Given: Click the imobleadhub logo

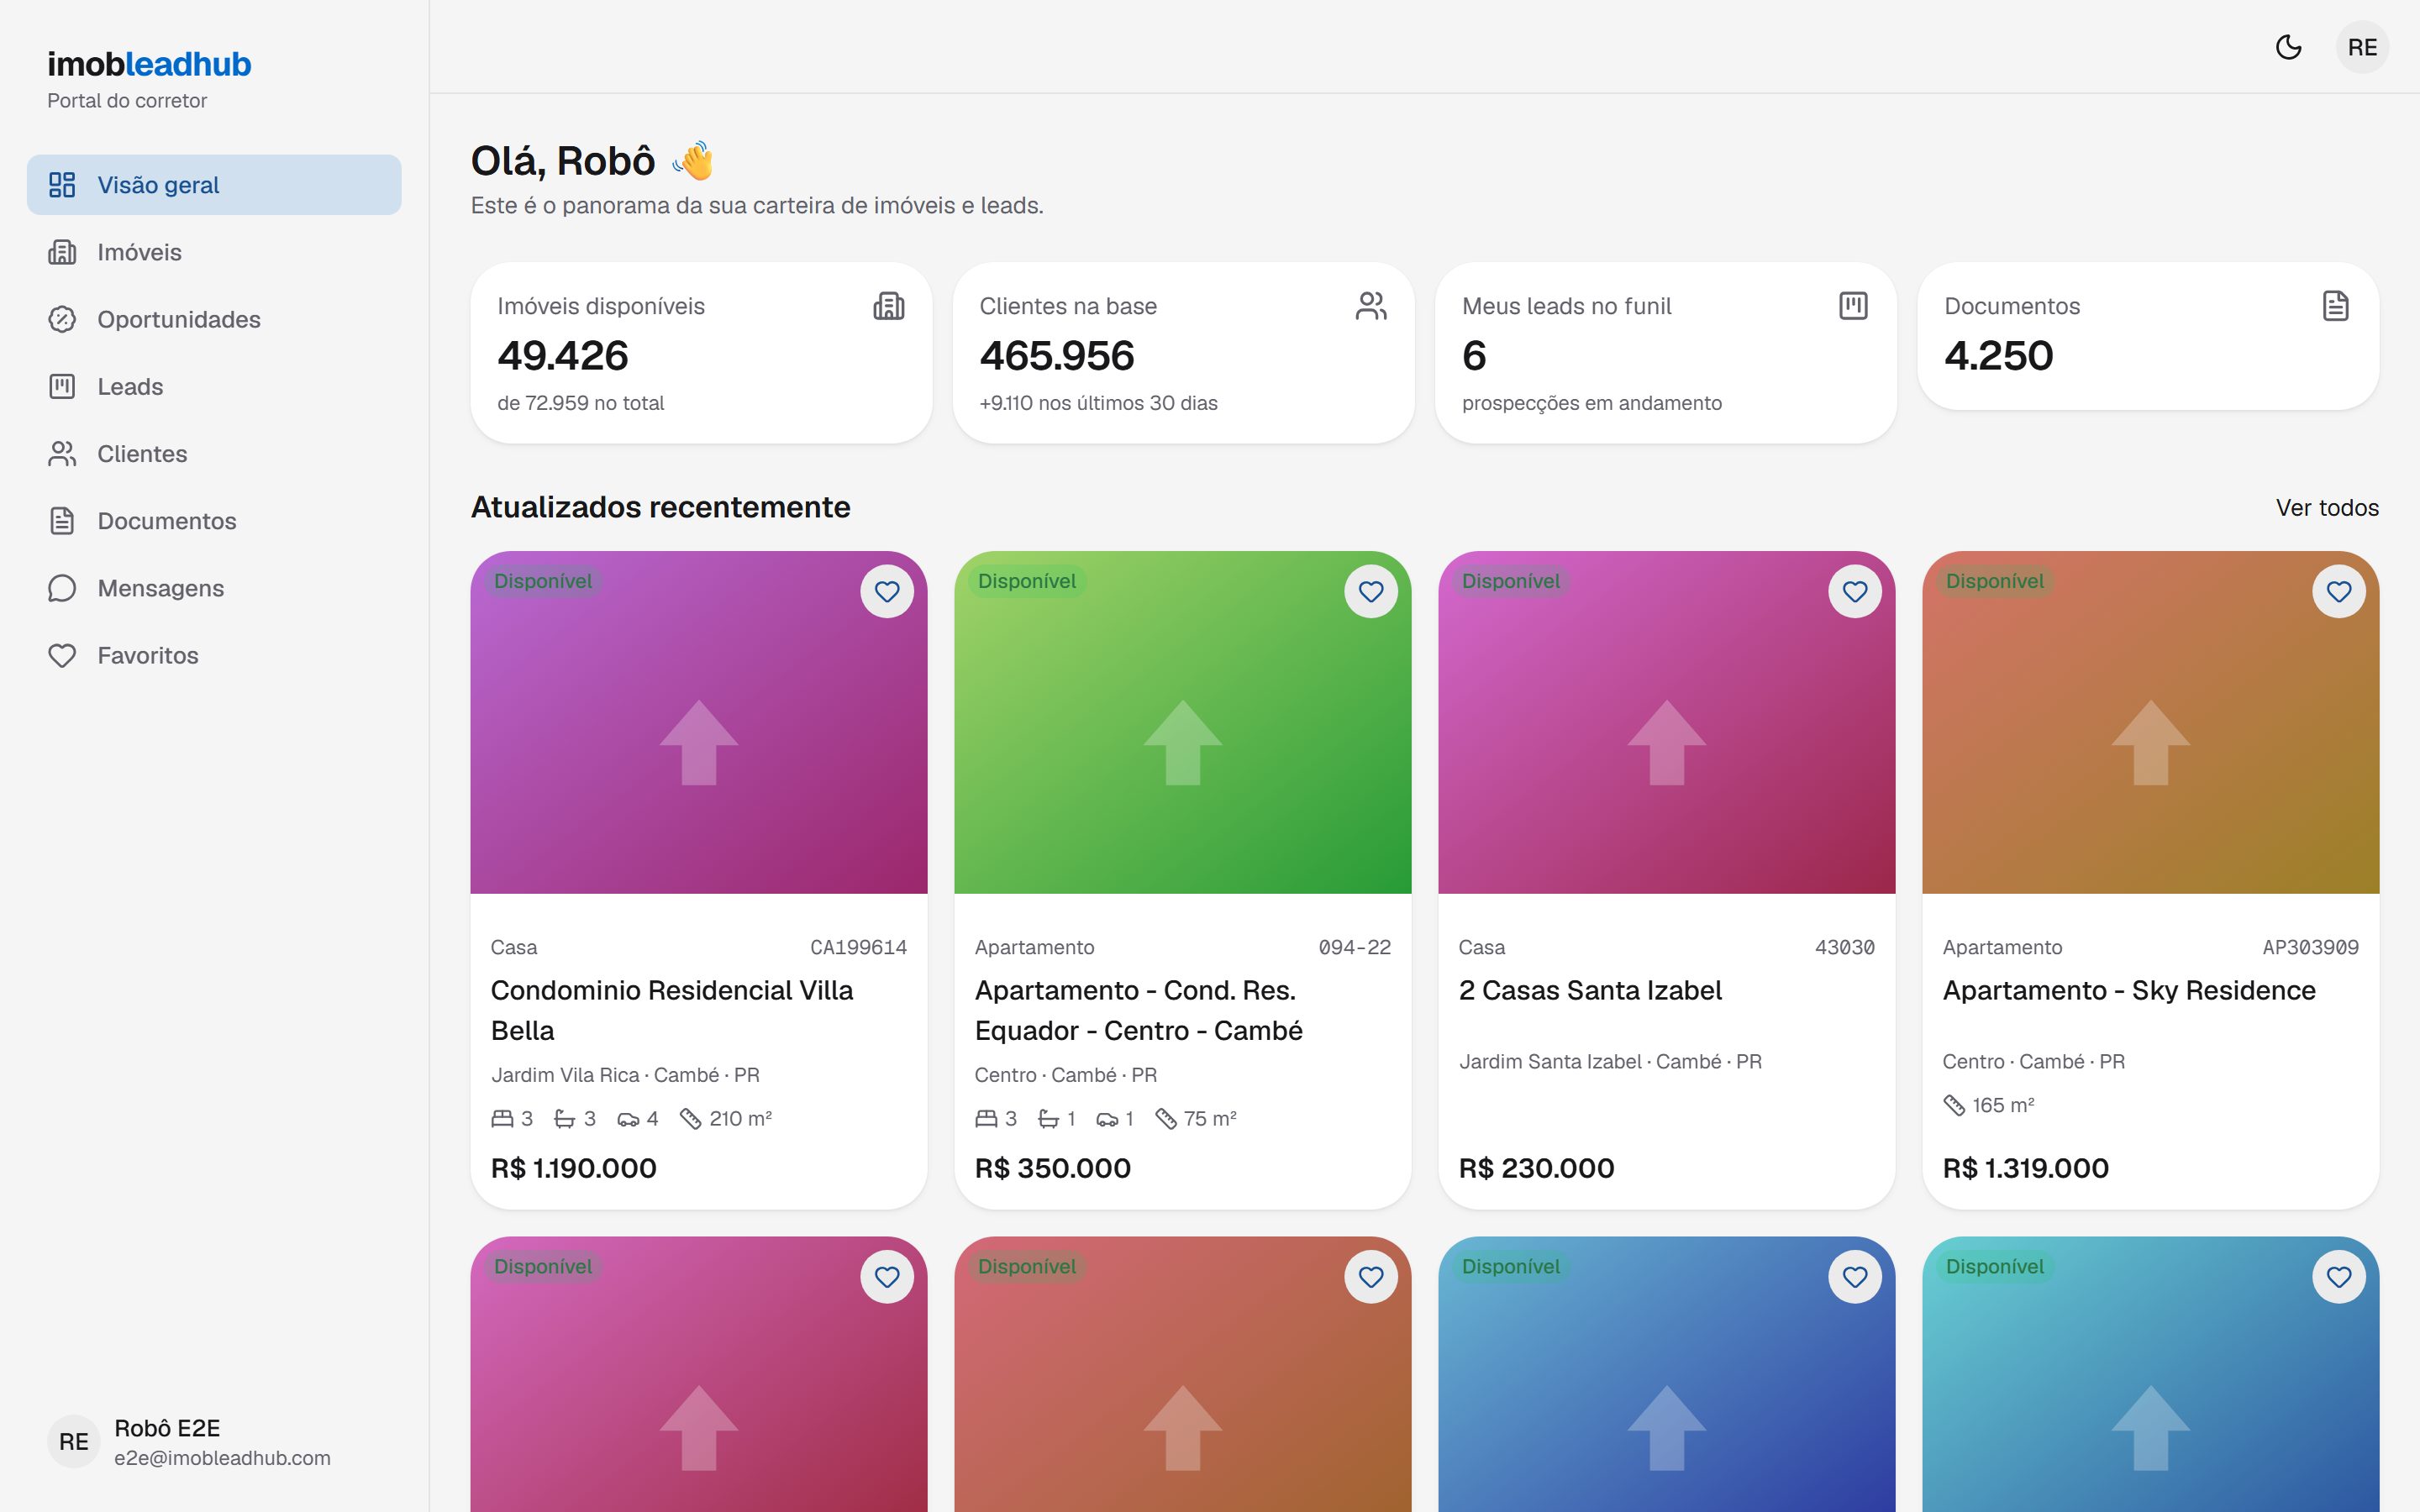Looking at the screenshot, I should point(149,64).
